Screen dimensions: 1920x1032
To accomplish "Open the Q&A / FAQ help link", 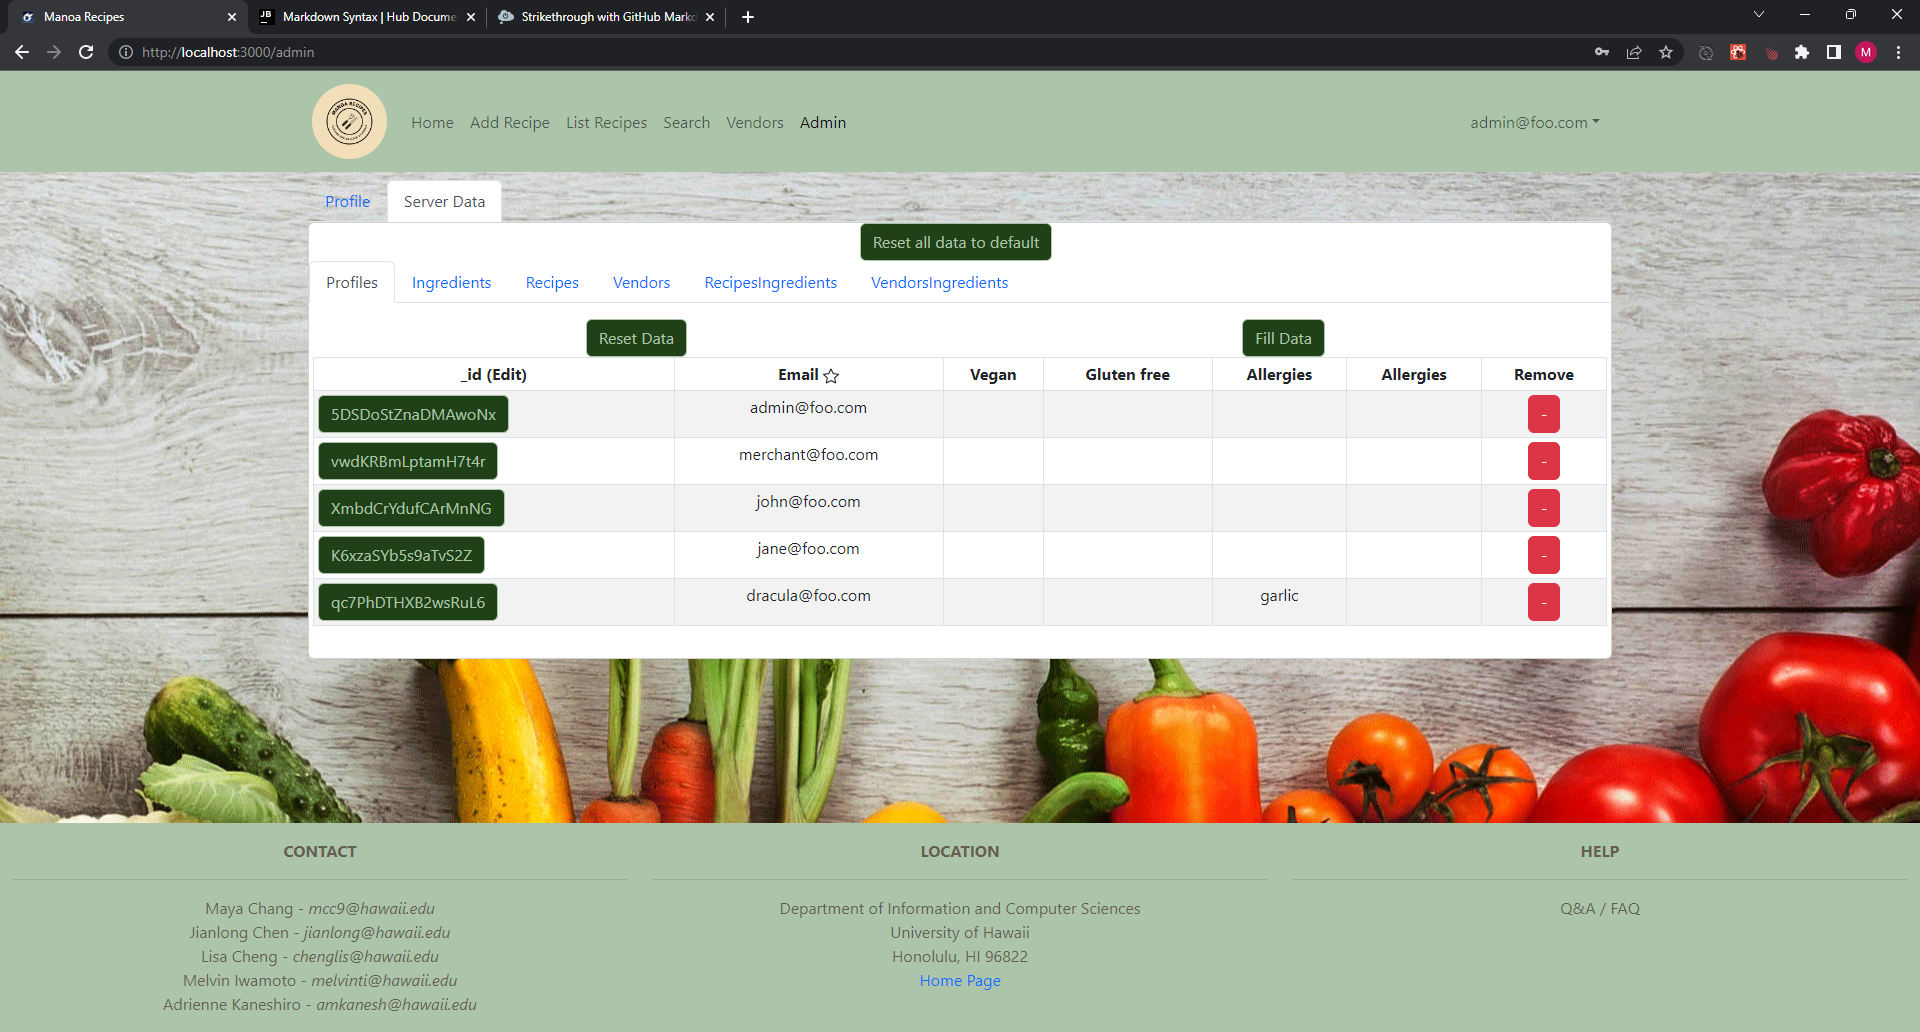I will (1600, 908).
